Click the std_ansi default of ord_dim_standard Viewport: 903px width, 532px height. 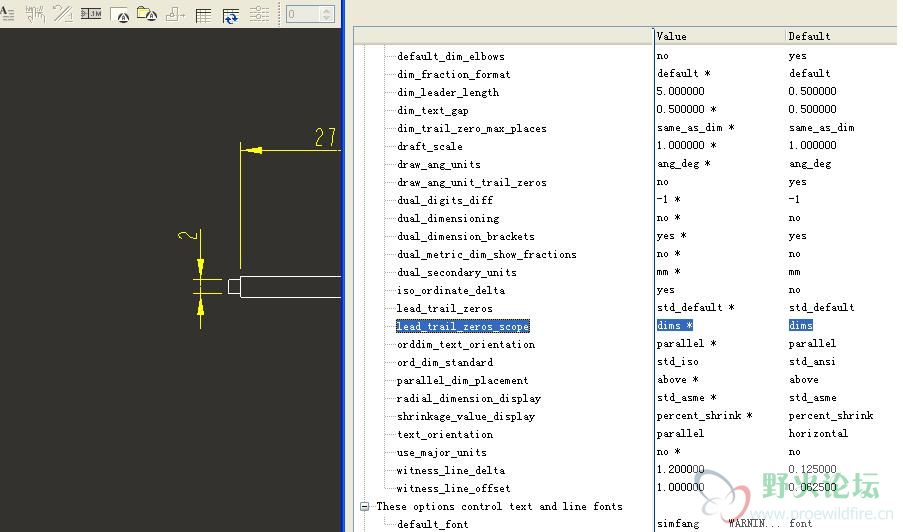pyautogui.click(x=812, y=362)
